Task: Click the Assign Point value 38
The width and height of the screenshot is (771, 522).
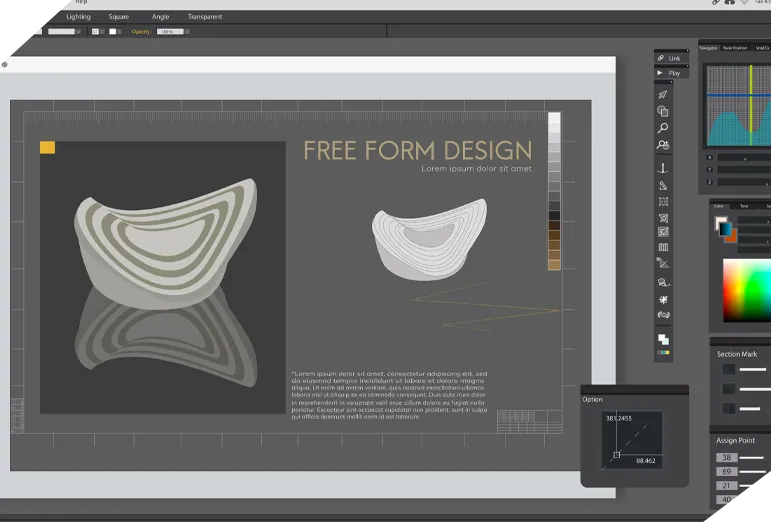Action: click(726, 458)
